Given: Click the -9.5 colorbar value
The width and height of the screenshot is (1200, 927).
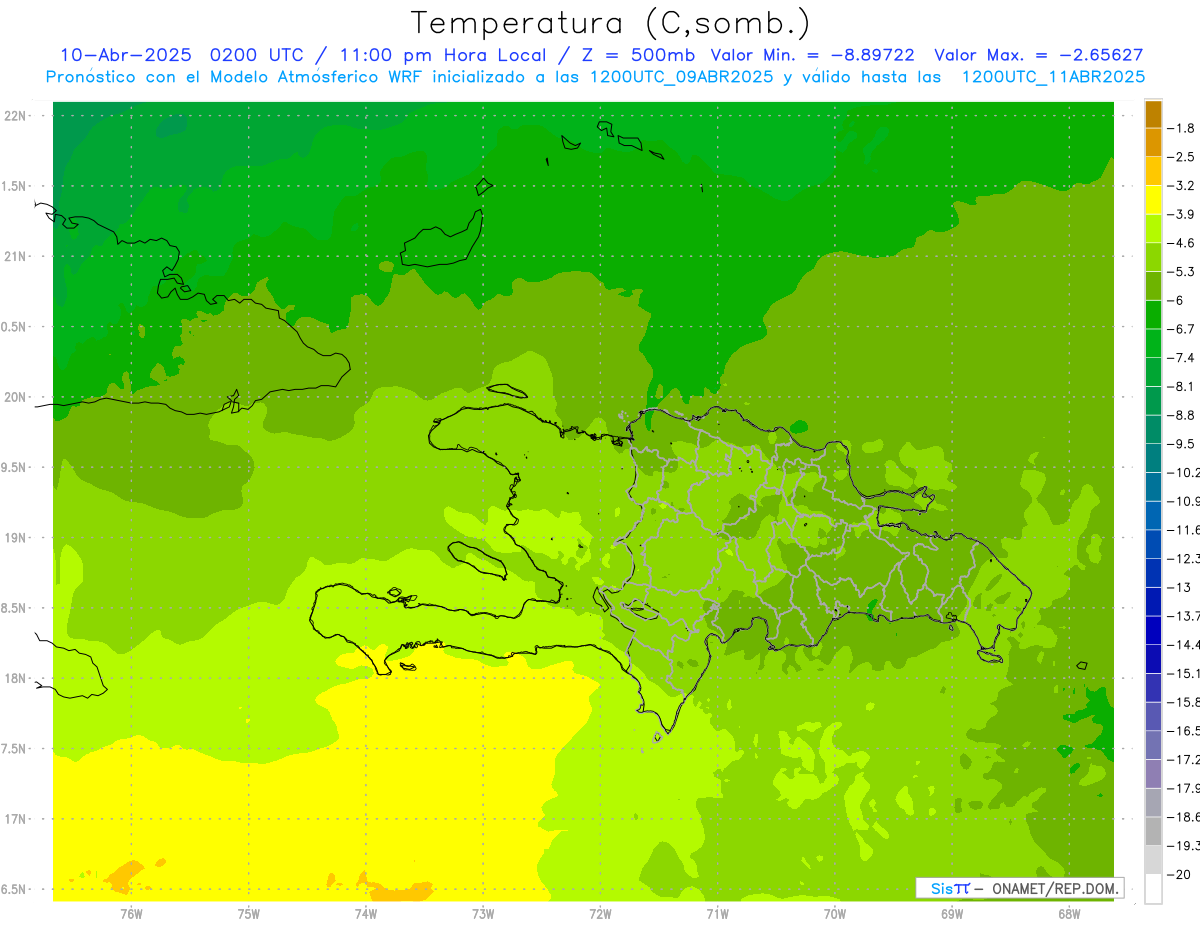Looking at the screenshot, I should coord(1181,444).
